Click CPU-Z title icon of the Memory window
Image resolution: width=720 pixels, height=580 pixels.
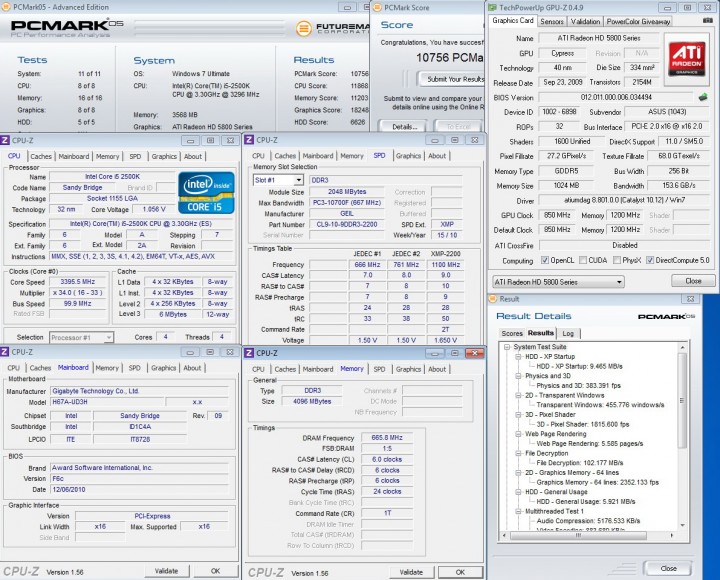coord(249,353)
